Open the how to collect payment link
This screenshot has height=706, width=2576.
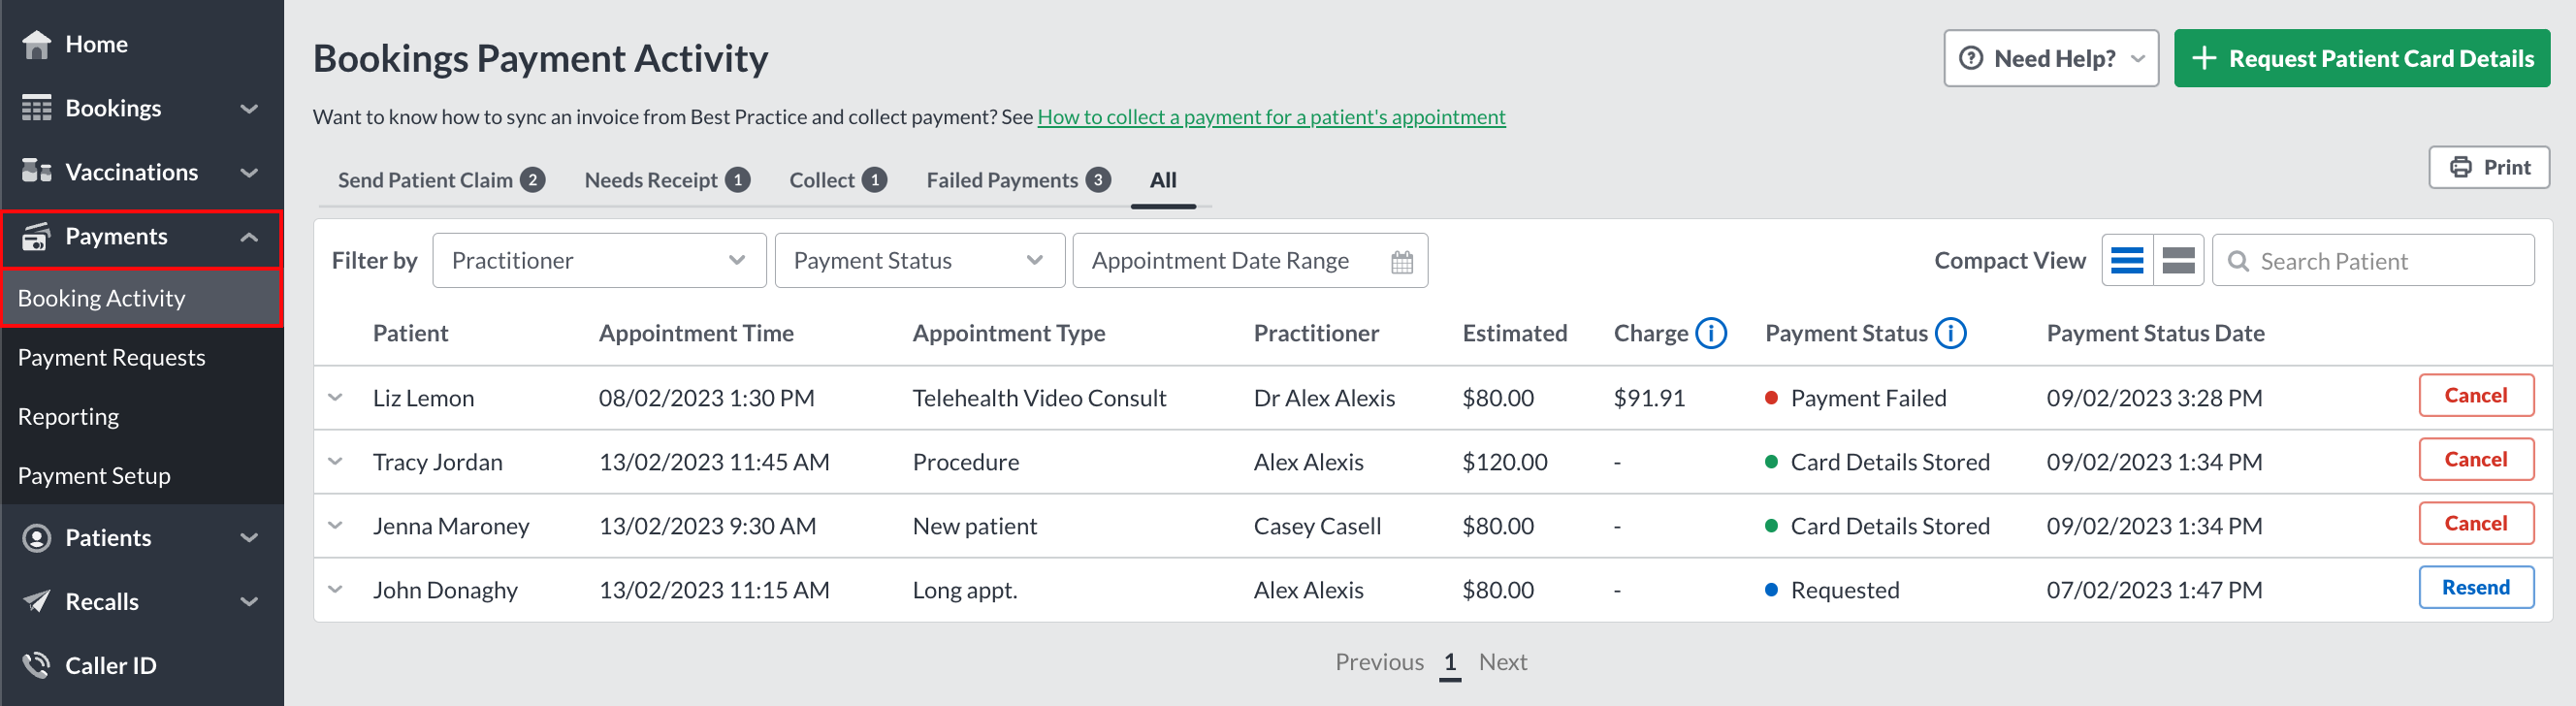coord(1271,117)
